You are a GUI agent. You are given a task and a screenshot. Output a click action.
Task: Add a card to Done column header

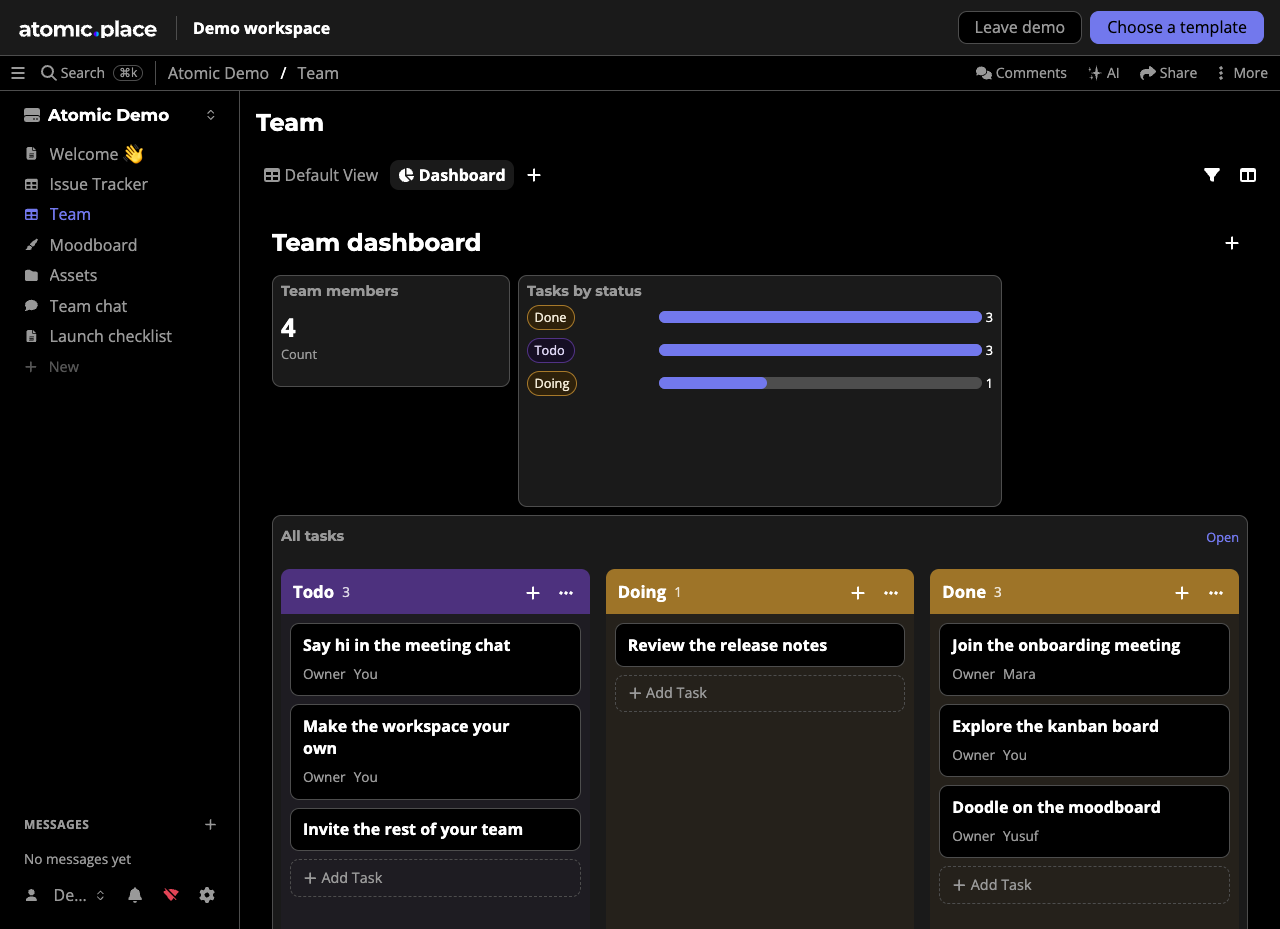[x=1182, y=593]
